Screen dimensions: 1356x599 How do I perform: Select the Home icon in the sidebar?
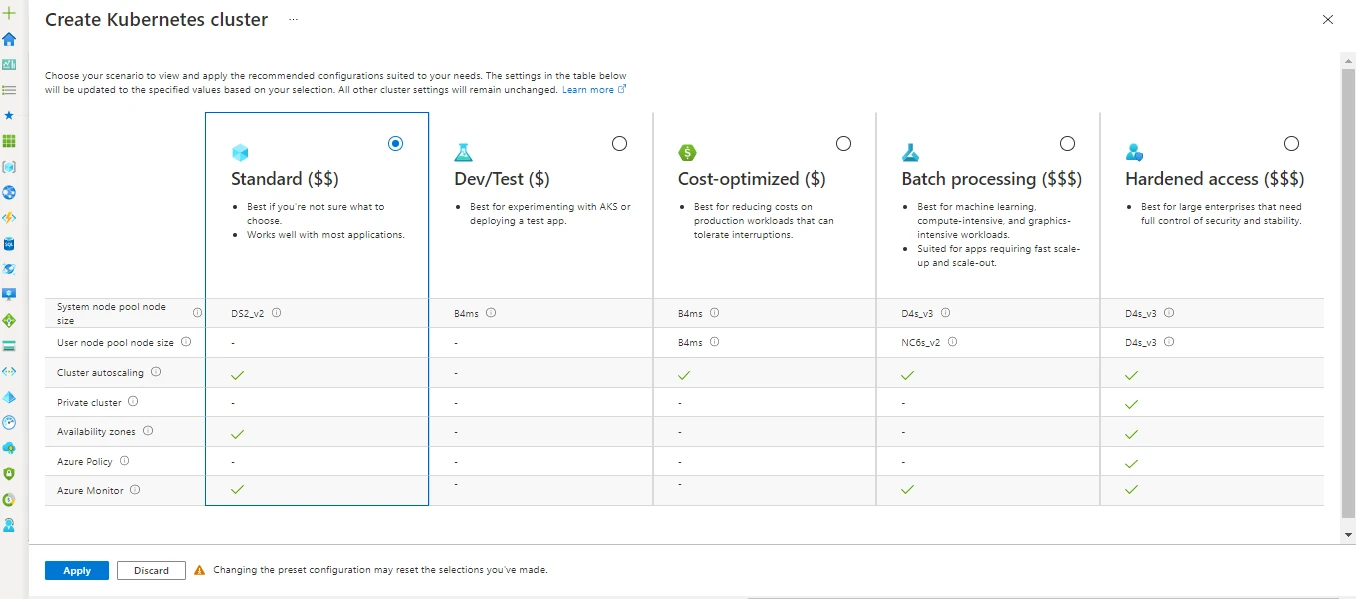[9, 40]
